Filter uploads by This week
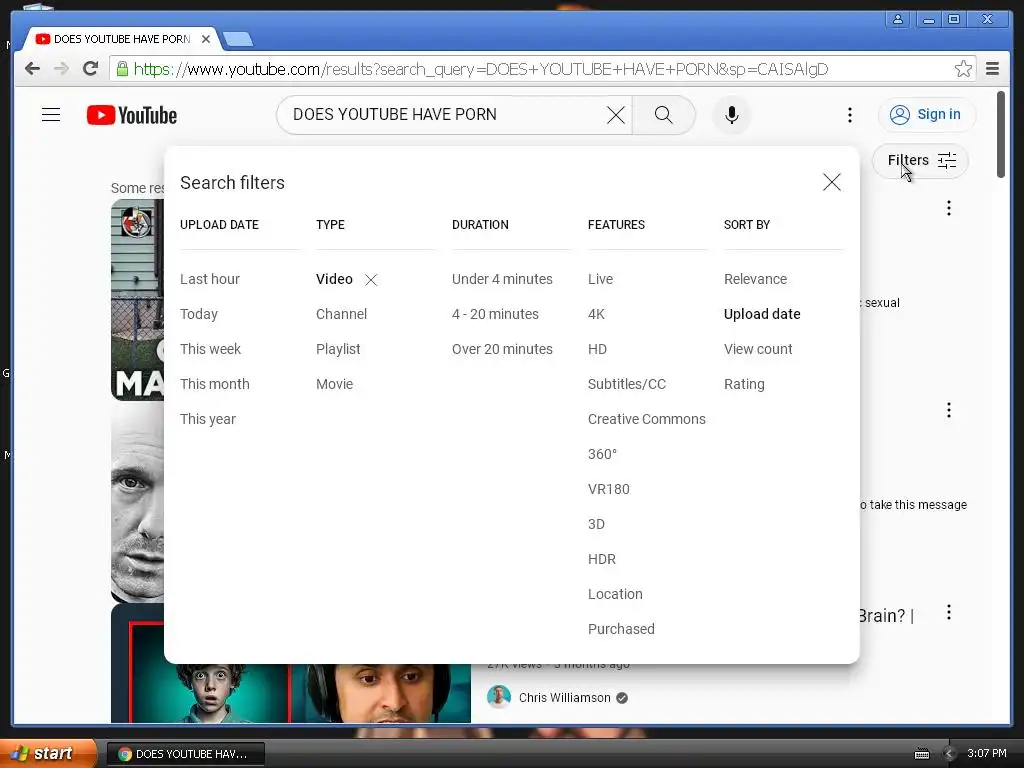 pyautogui.click(x=210, y=349)
